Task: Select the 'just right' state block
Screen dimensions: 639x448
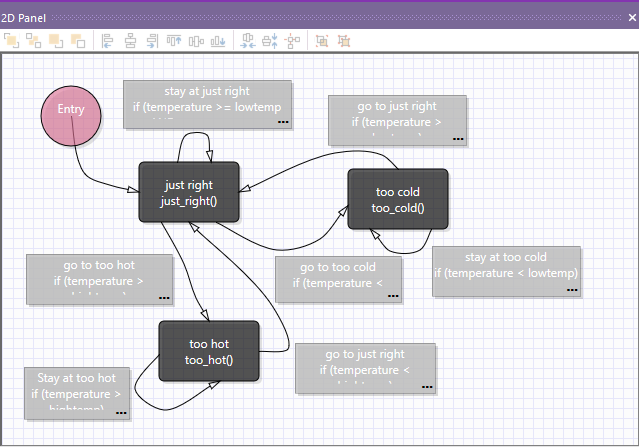Action: tap(189, 192)
